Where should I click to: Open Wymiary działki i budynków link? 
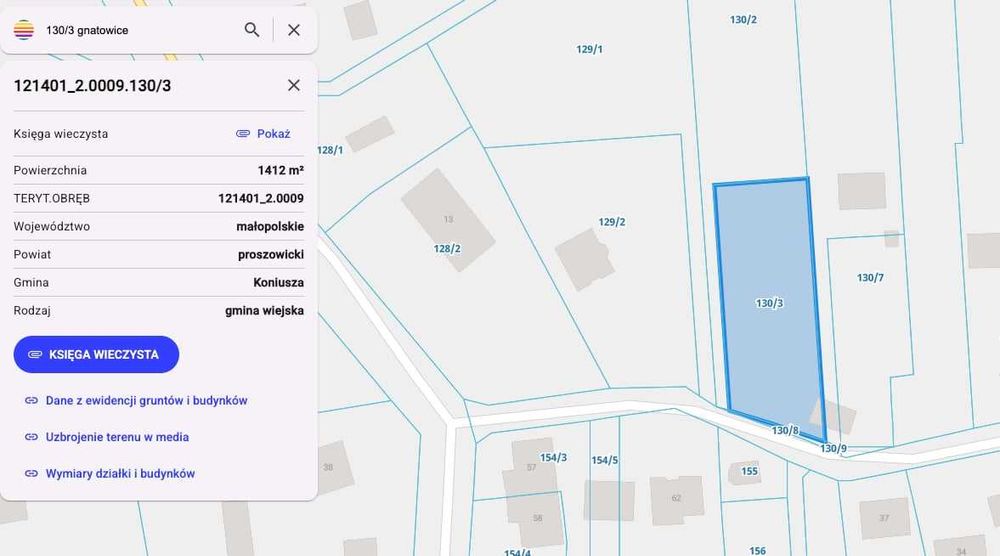pyautogui.click(x=120, y=474)
